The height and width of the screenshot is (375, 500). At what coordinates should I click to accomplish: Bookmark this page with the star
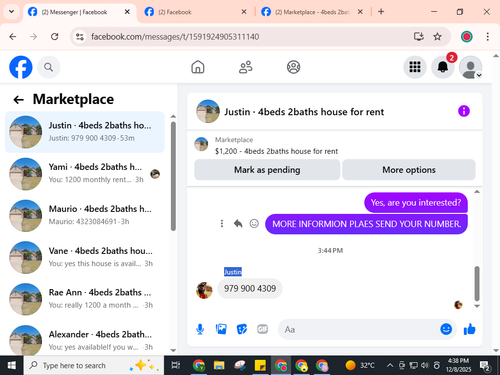tap(437, 36)
